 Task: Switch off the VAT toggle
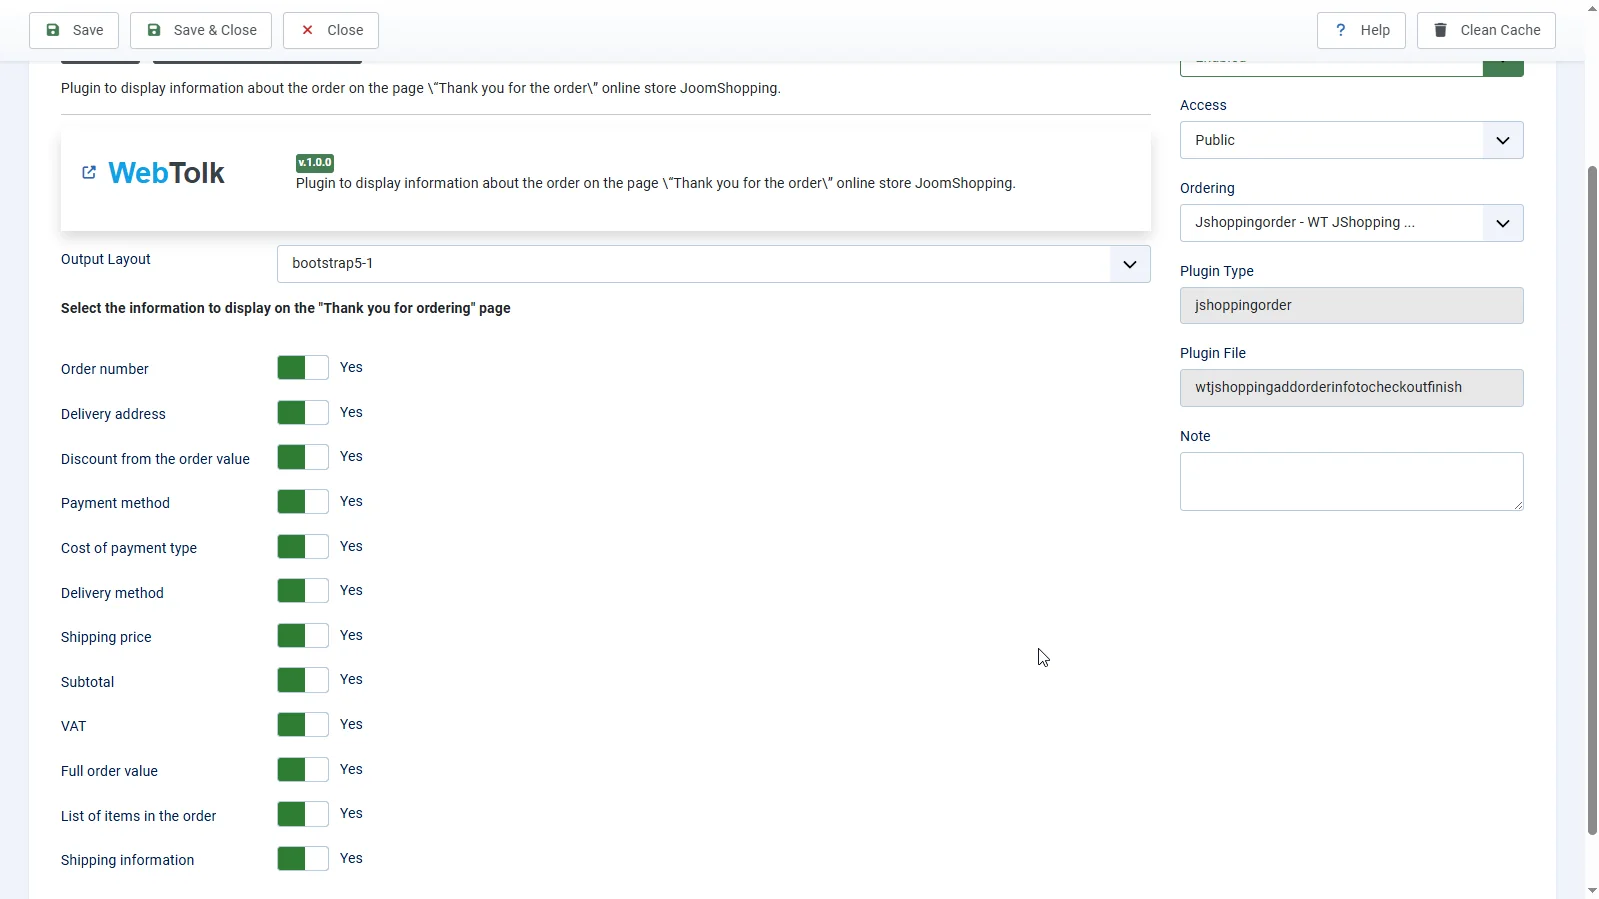[303, 725]
